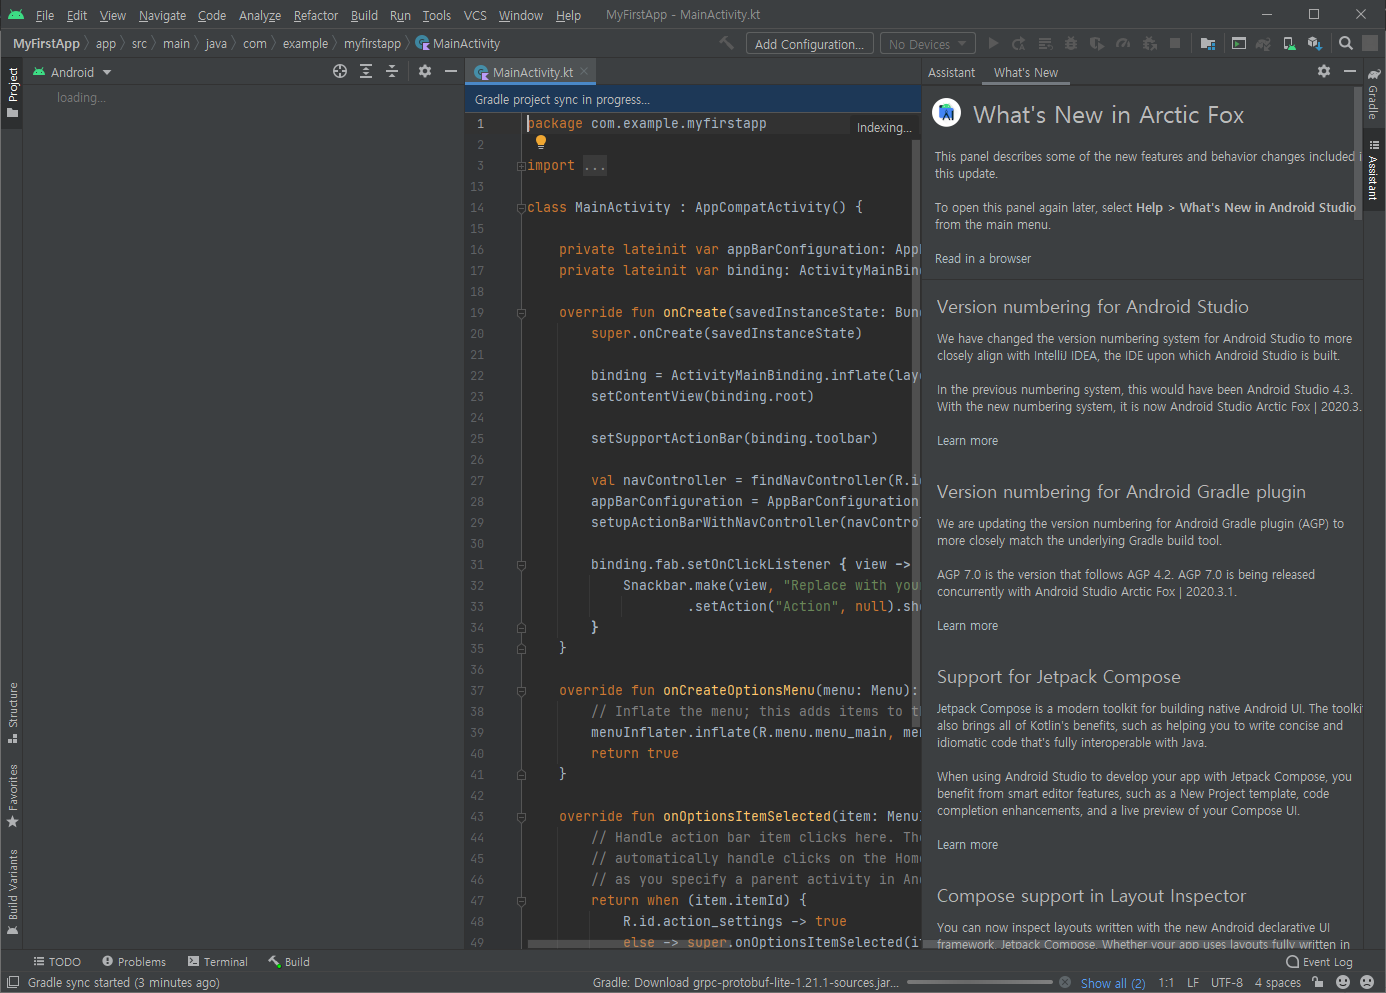
Task: Collapse the setOnClickListener lambda fold
Action: [x=521, y=565]
